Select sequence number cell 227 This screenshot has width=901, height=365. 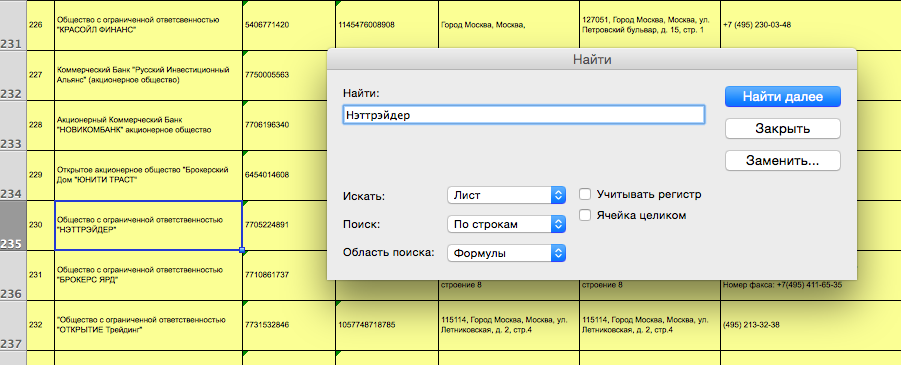40,76
